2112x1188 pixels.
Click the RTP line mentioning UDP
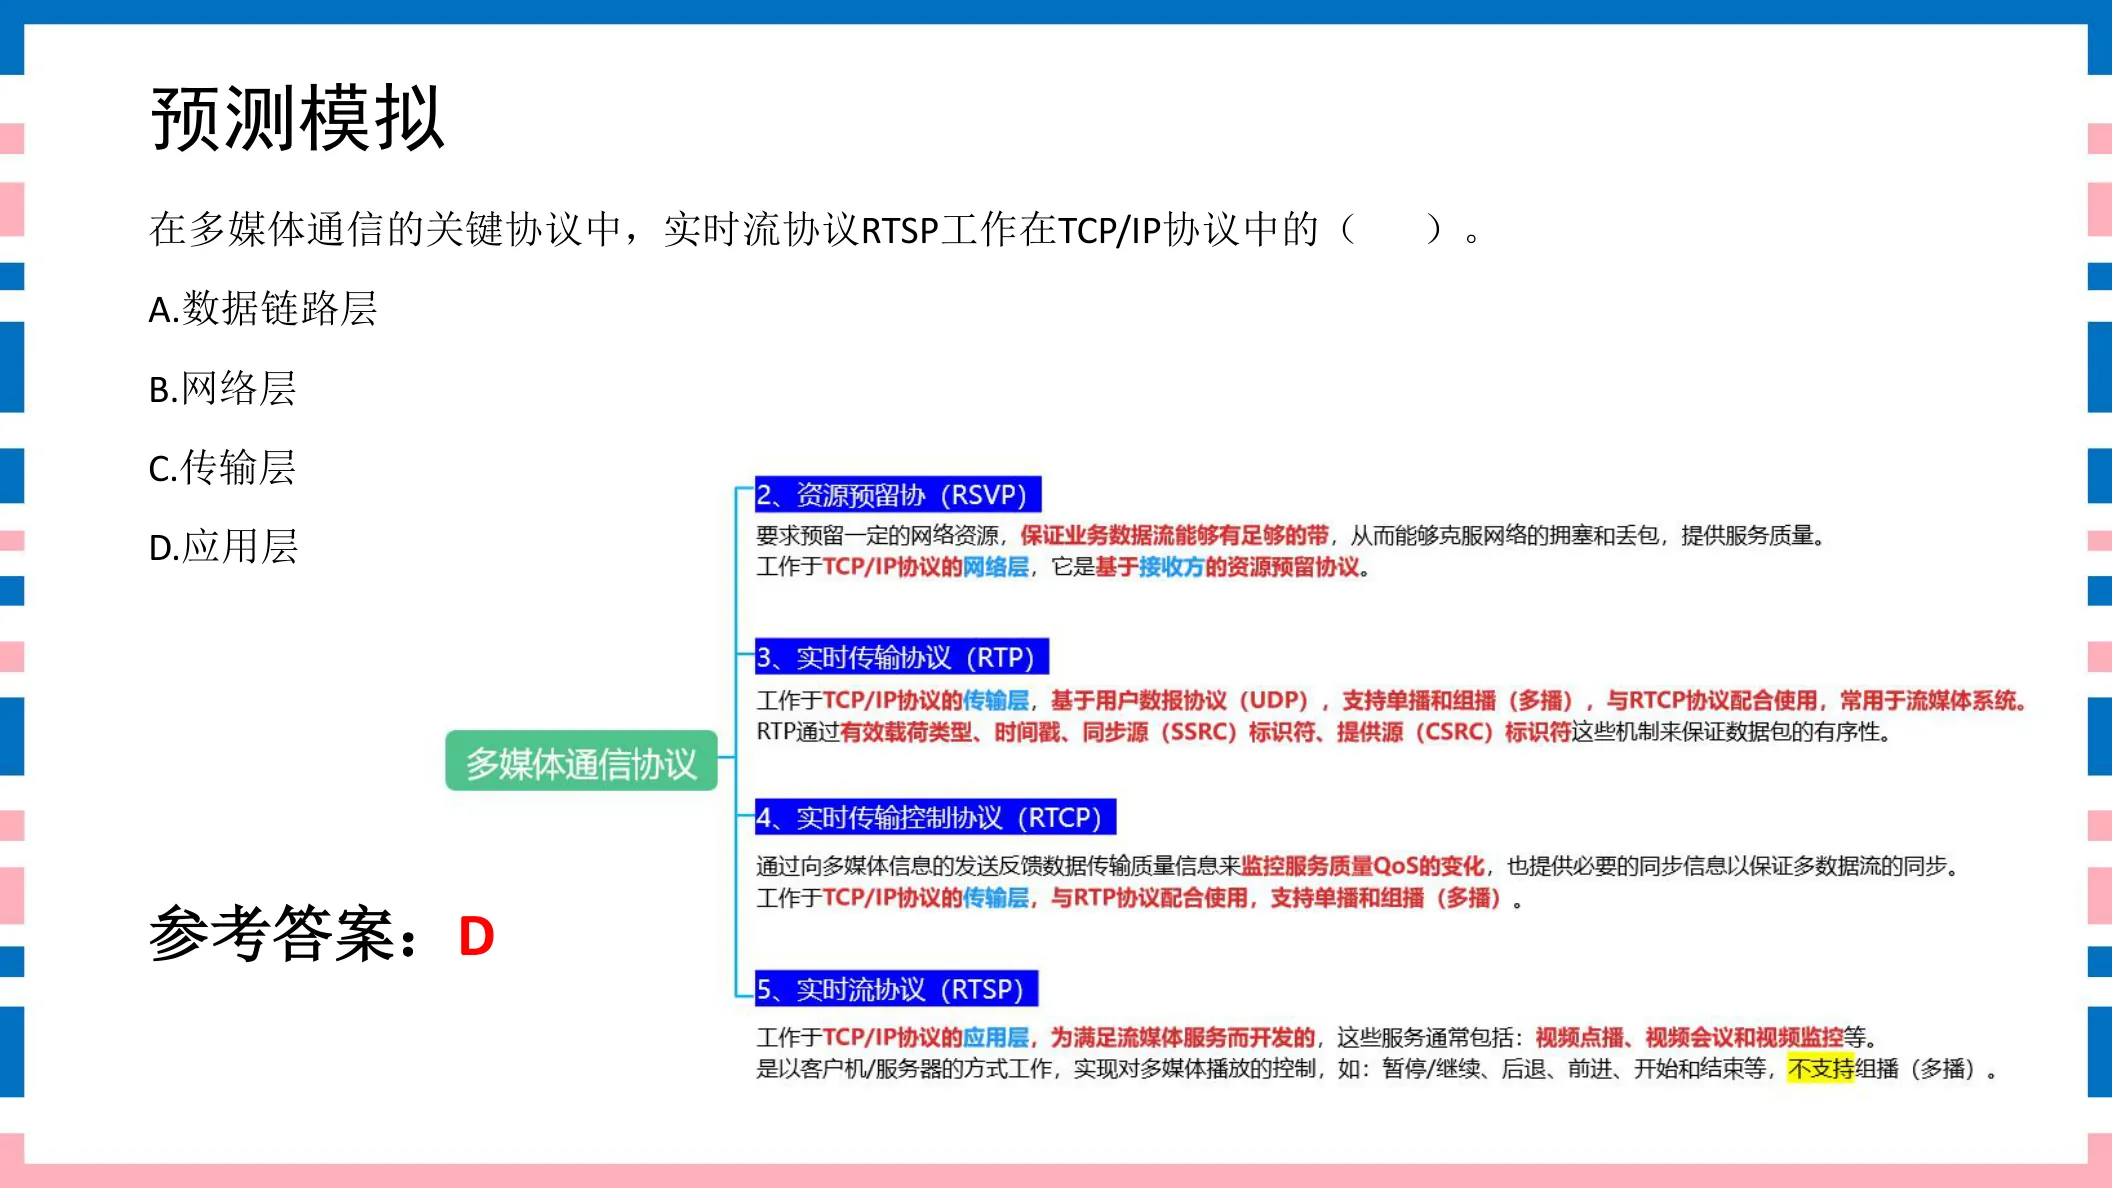[1392, 700]
